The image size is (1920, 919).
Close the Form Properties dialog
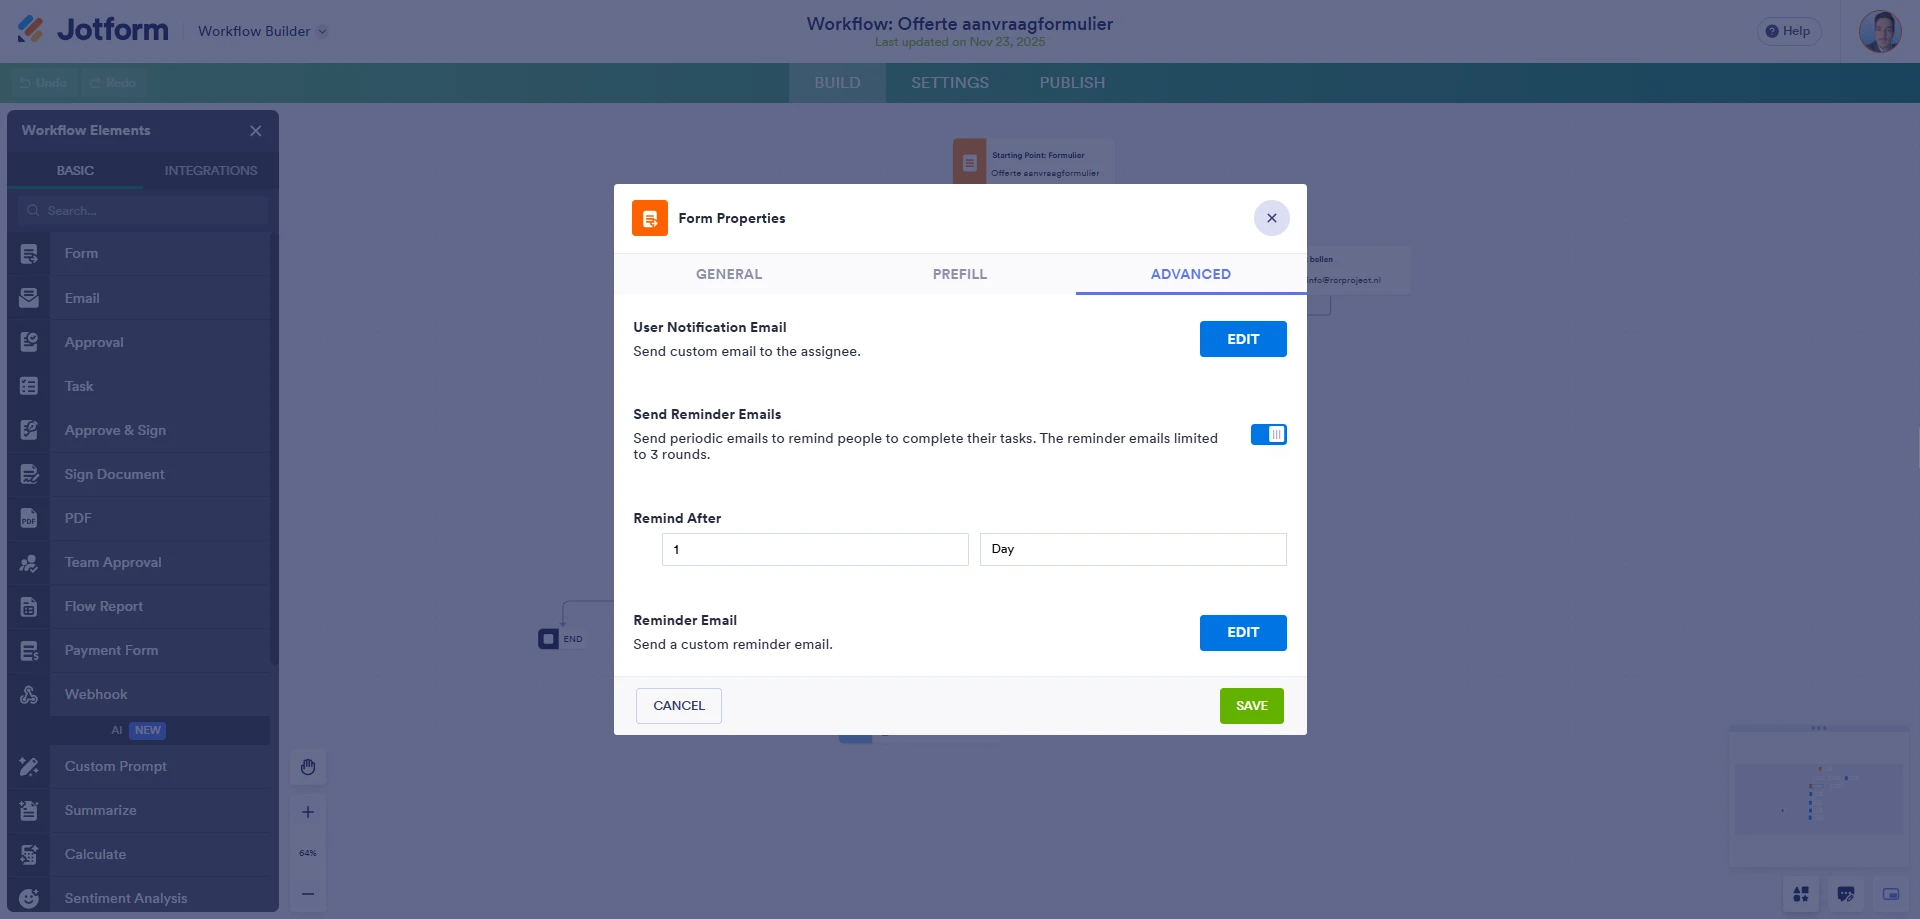(1271, 218)
